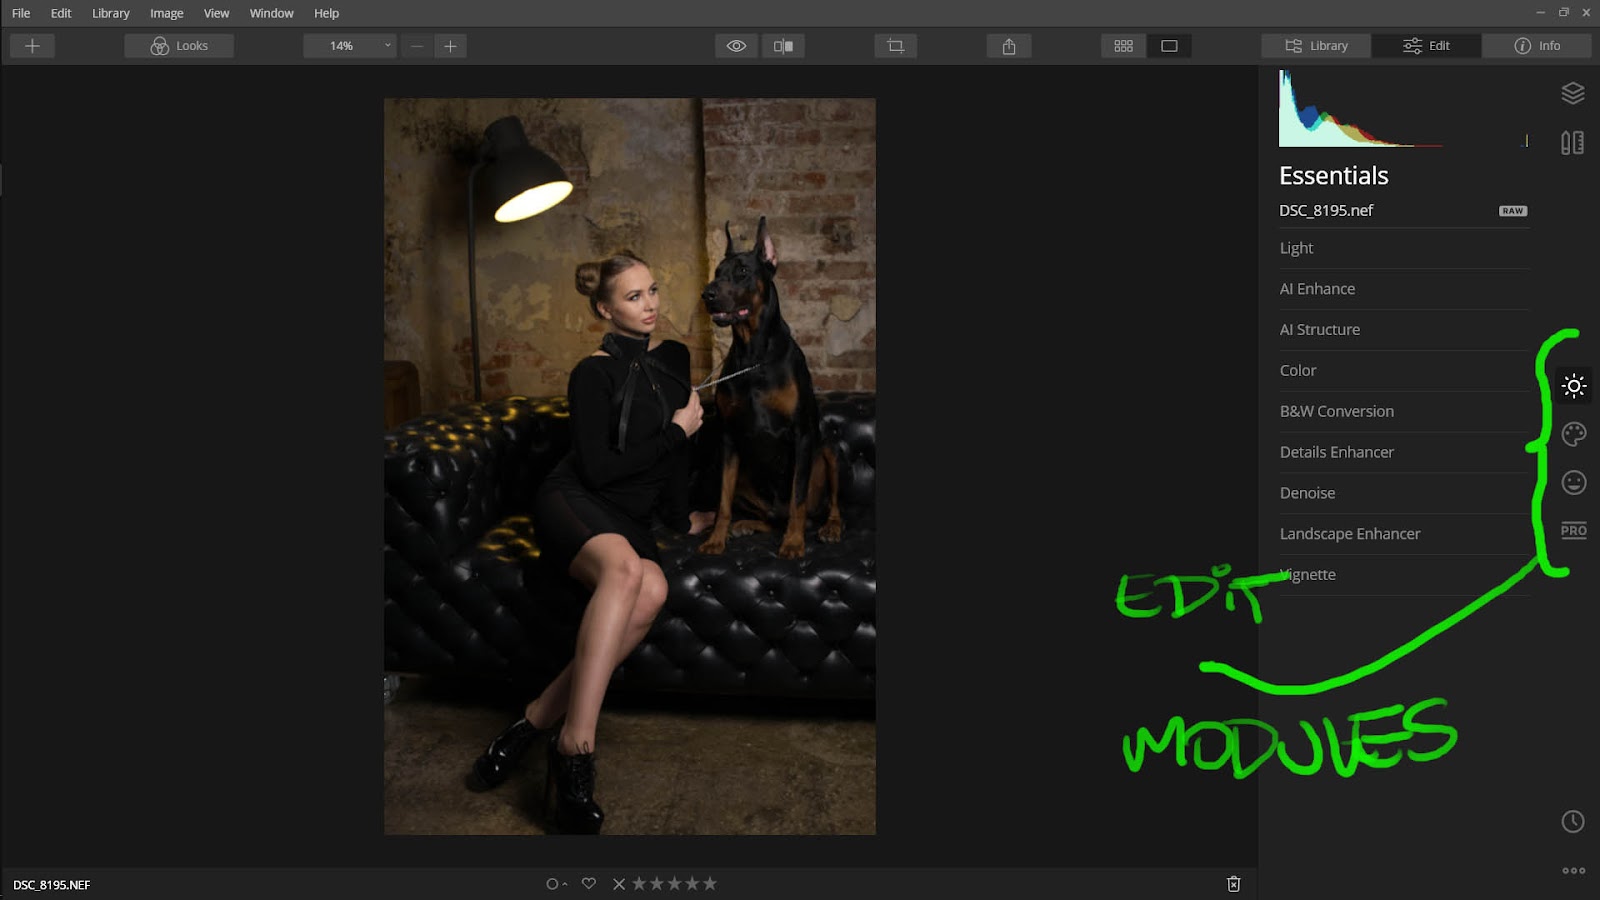Switch to single image view
The height and width of the screenshot is (900, 1600).
[1169, 46]
